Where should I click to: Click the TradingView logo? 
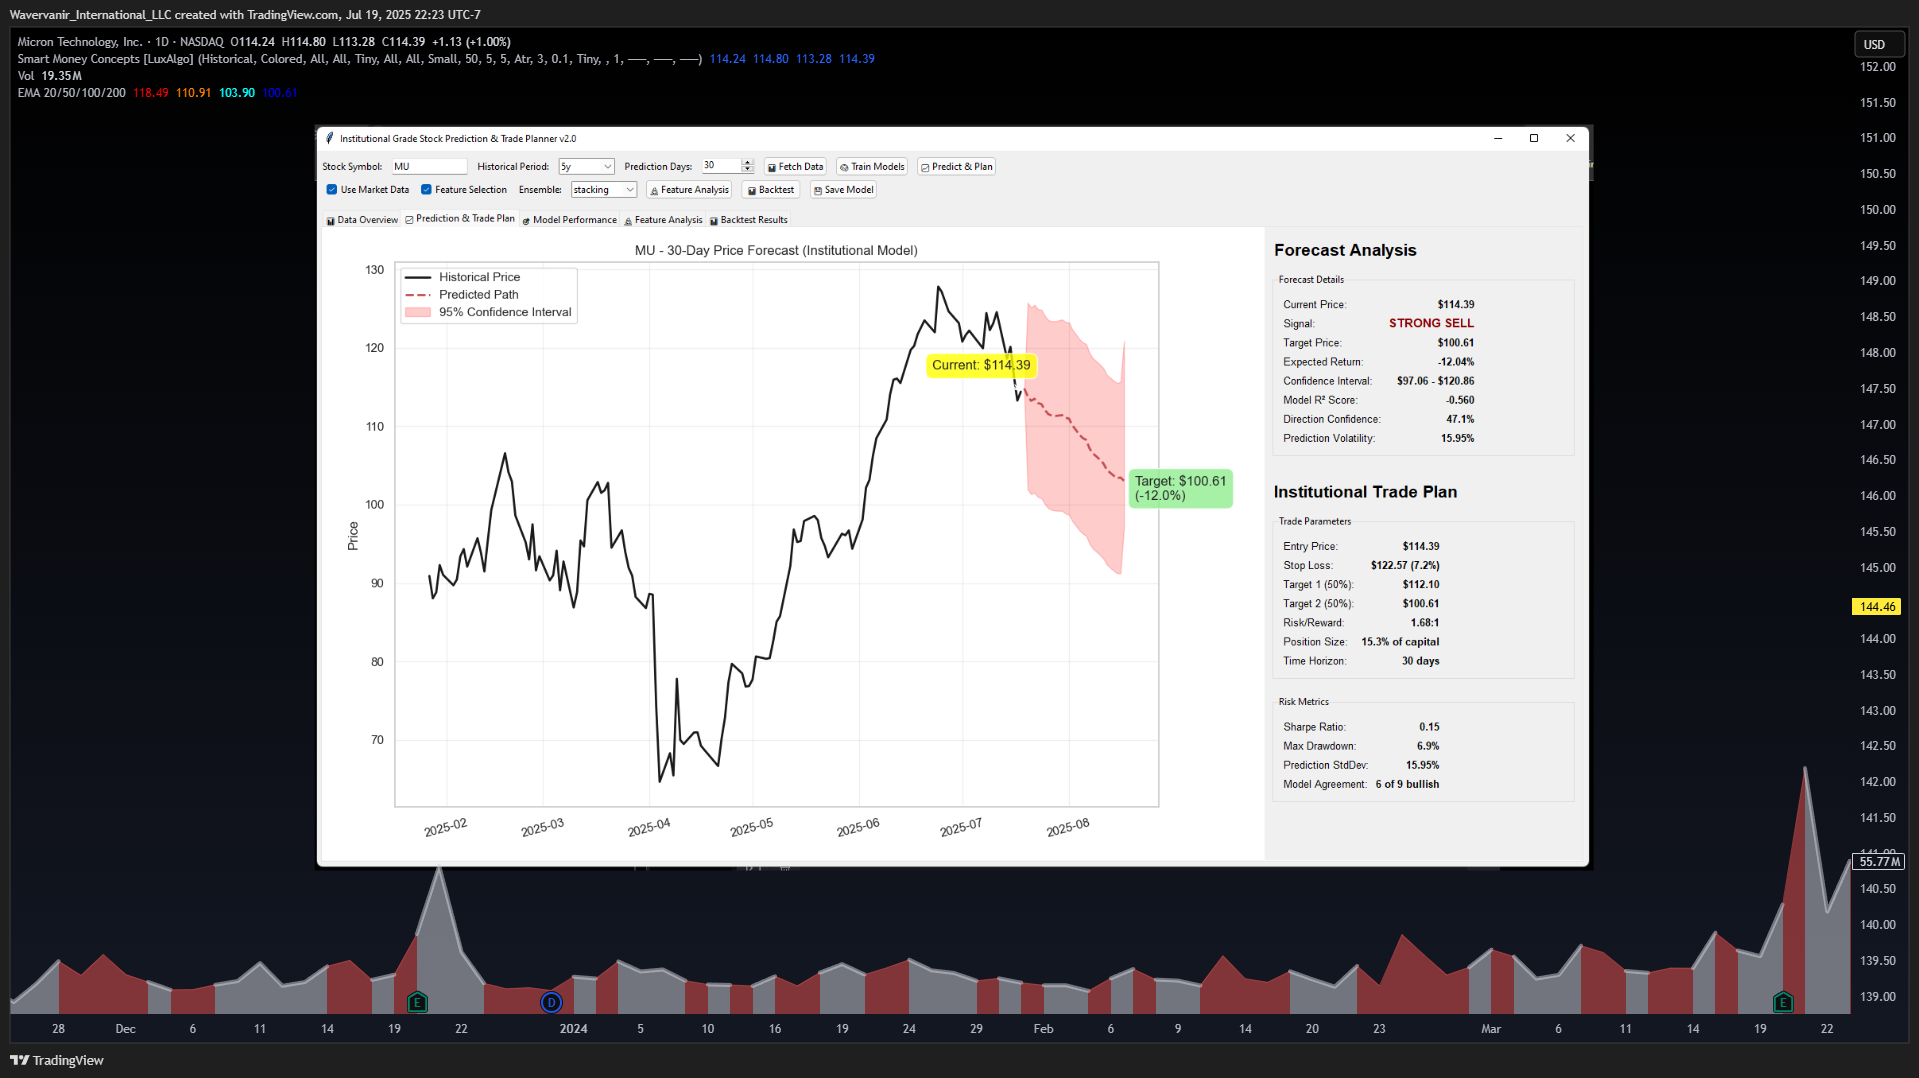point(57,1060)
